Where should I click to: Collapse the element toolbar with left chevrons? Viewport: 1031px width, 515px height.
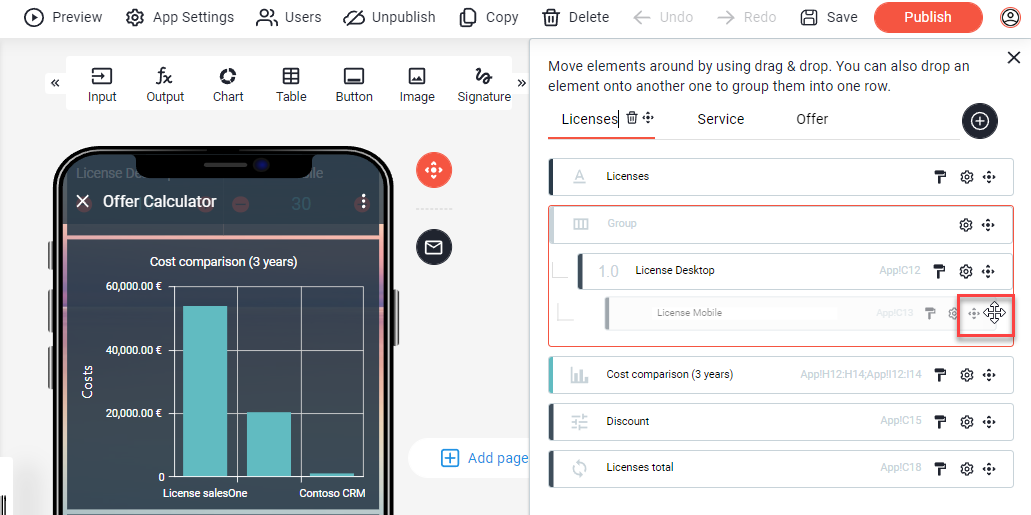pyautogui.click(x=55, y=83)
